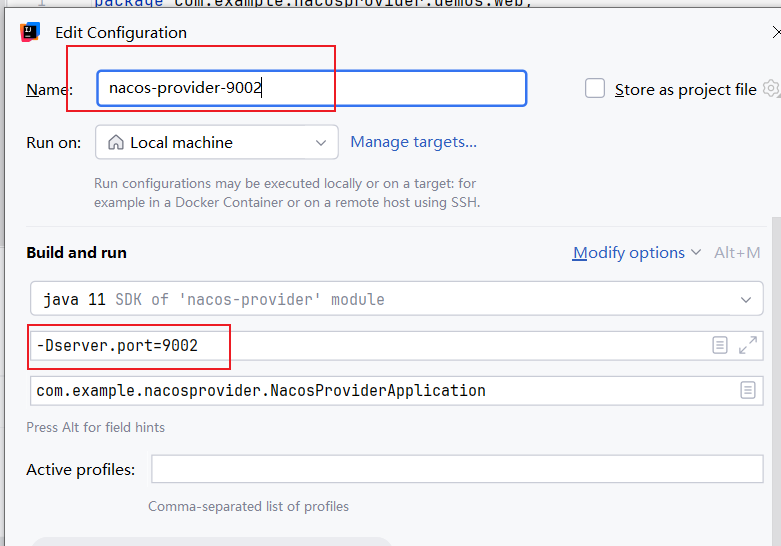Expand the VM options field with arrows icon
This screenshot has width=781, height=546.
(x=748, y=345)
